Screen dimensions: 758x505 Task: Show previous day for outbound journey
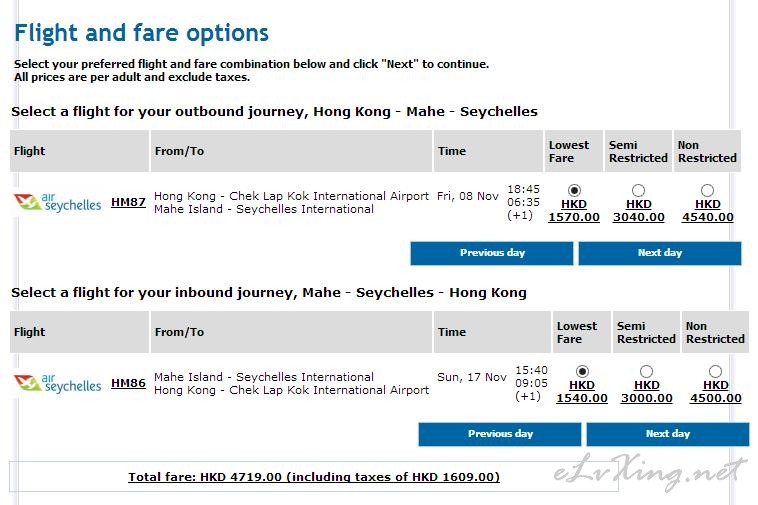[492, 253]
